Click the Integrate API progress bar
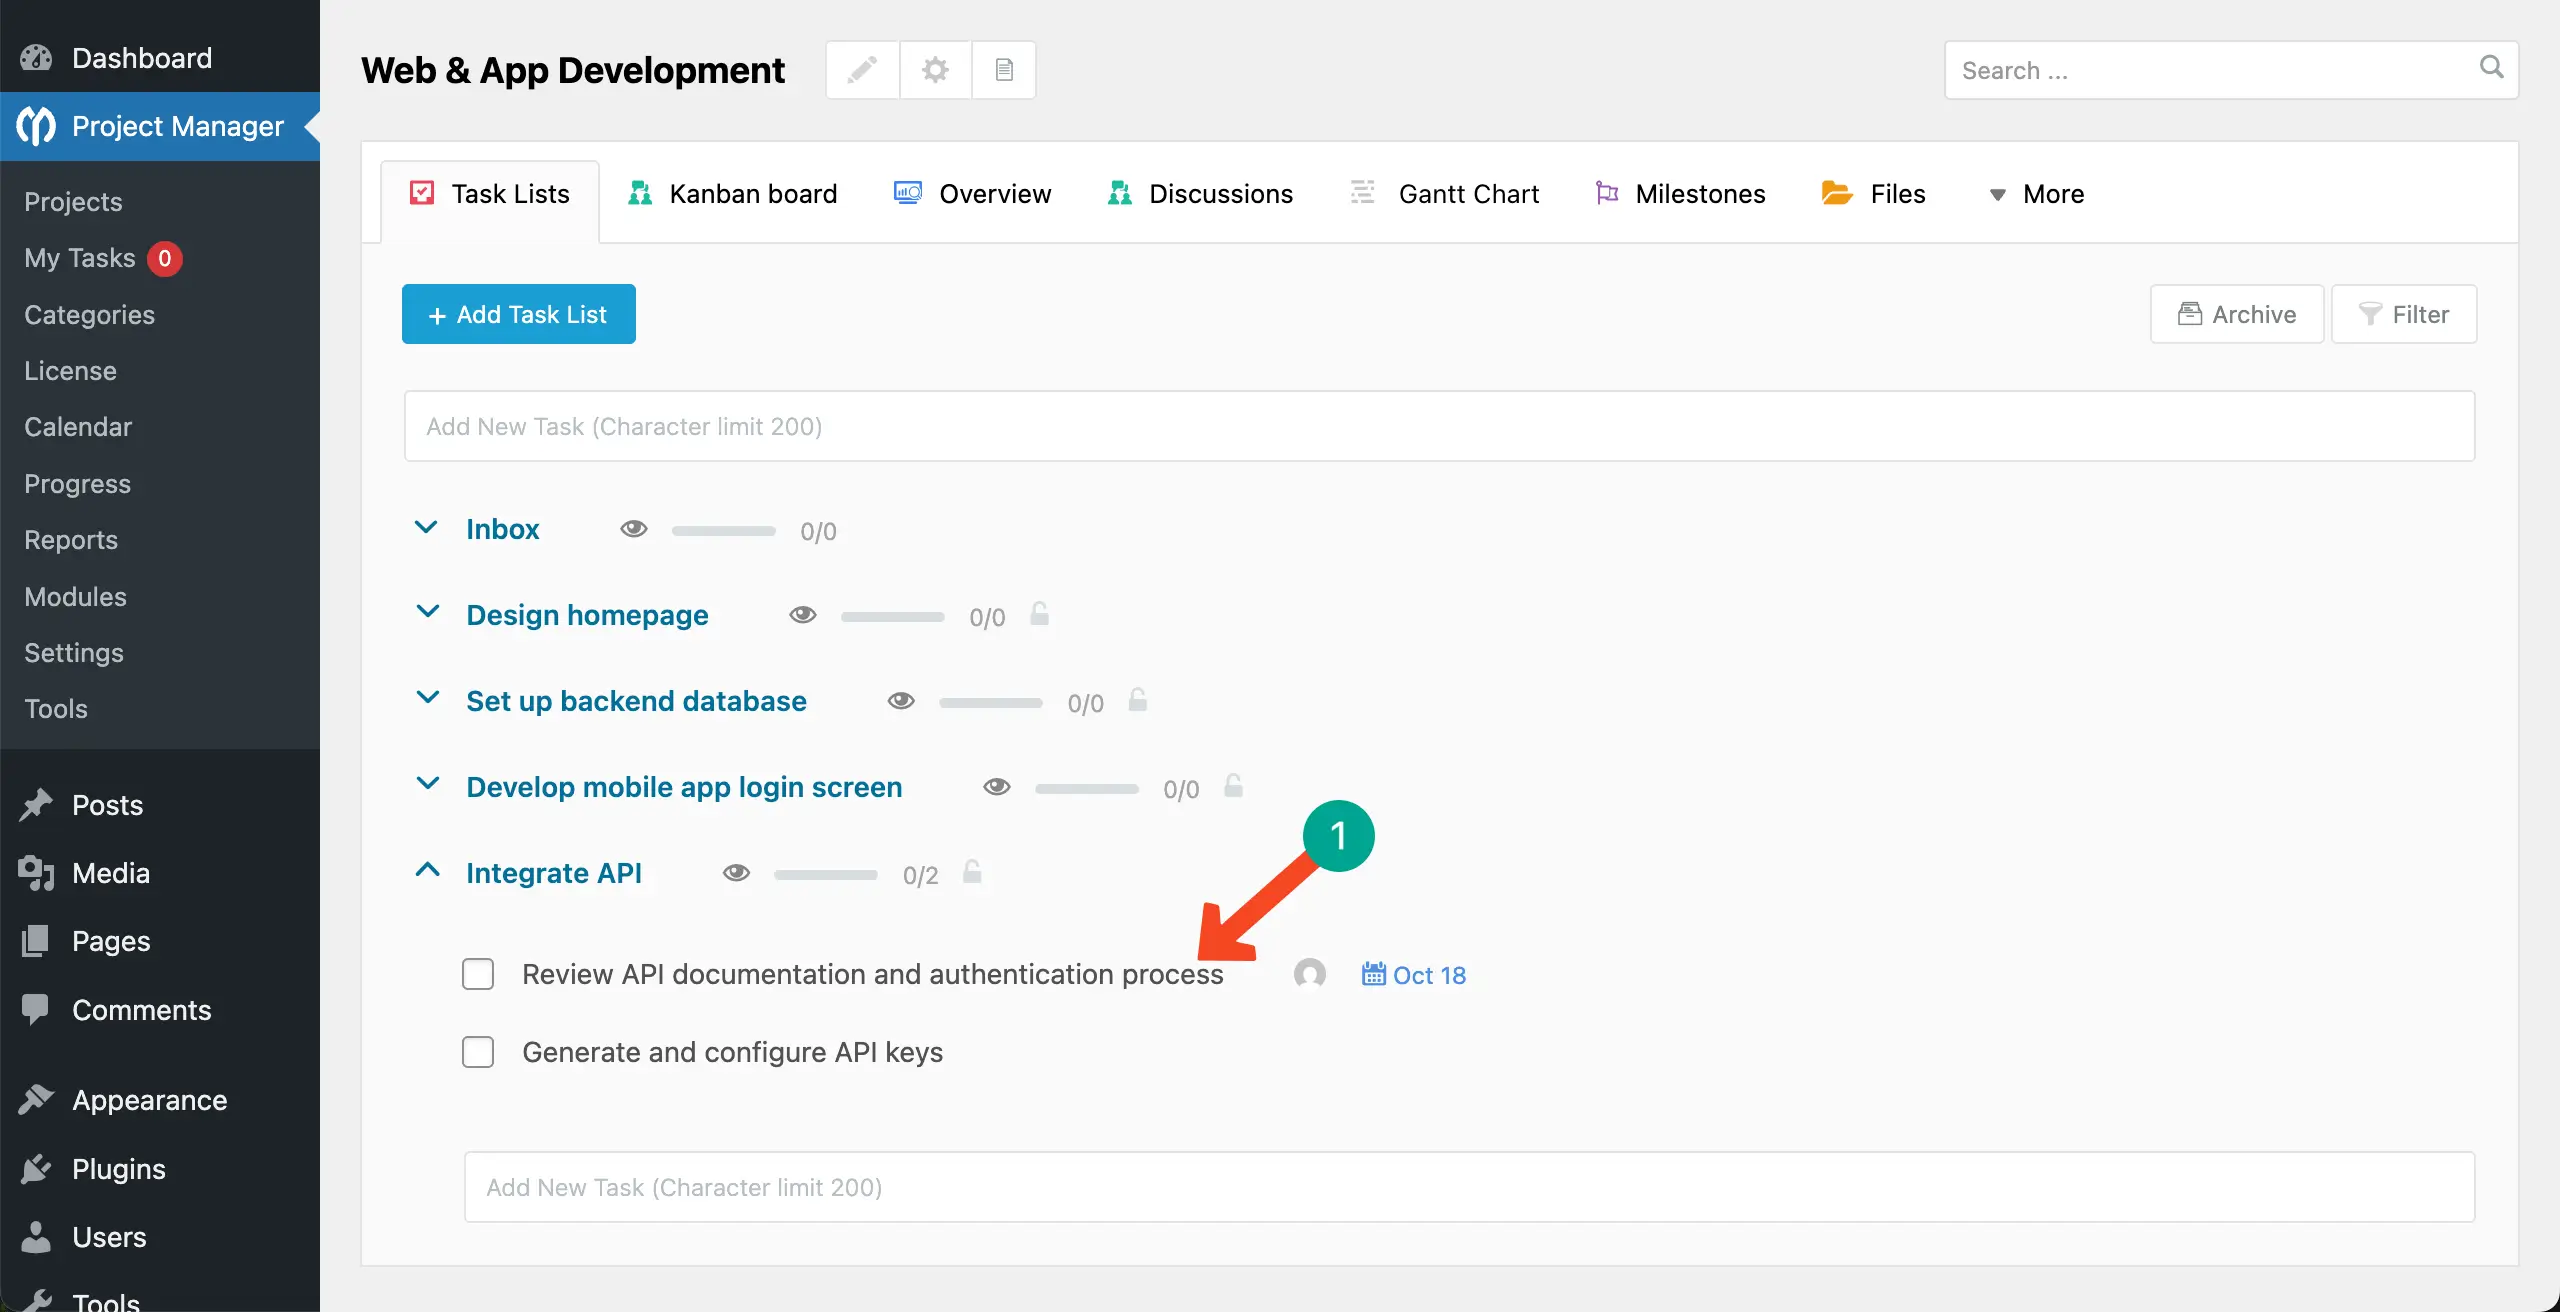 click(x=825, y=875)
